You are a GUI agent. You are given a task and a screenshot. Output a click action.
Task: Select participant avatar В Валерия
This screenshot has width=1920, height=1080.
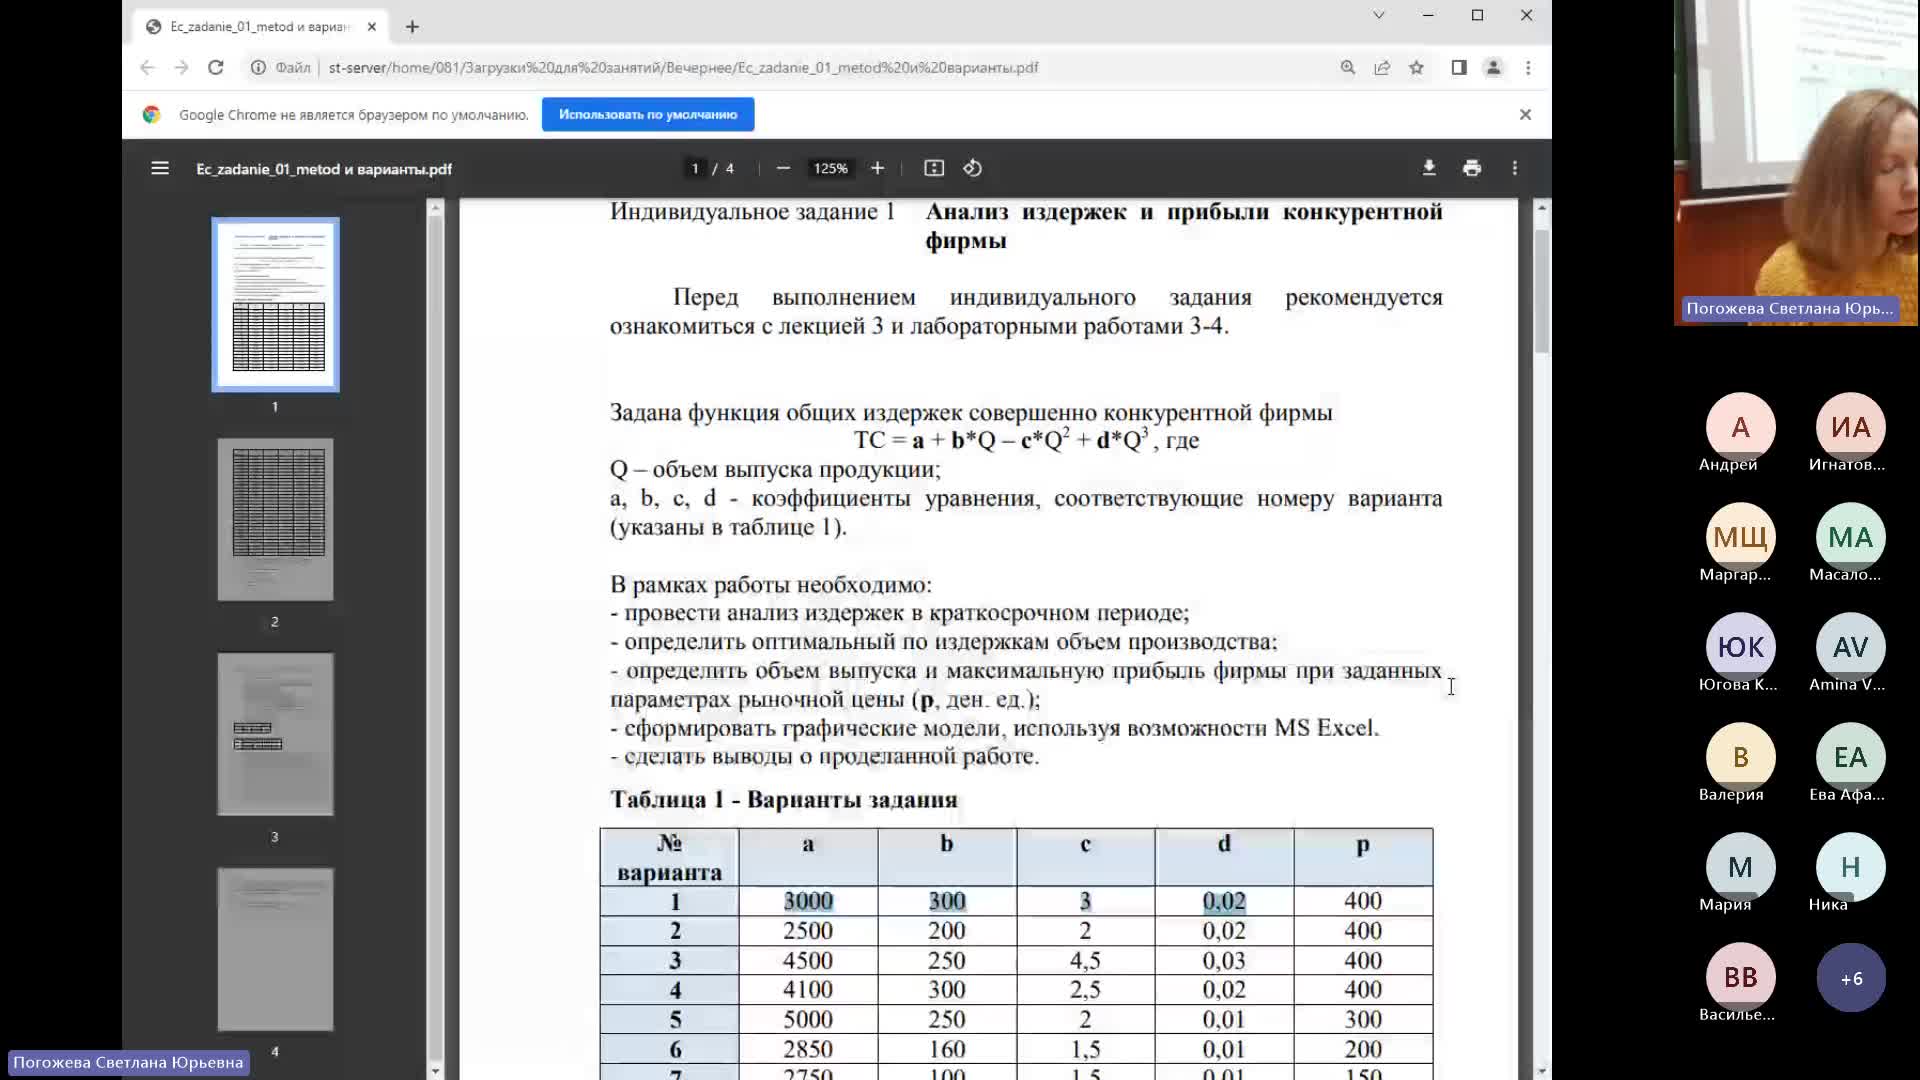click(1740, 757)
